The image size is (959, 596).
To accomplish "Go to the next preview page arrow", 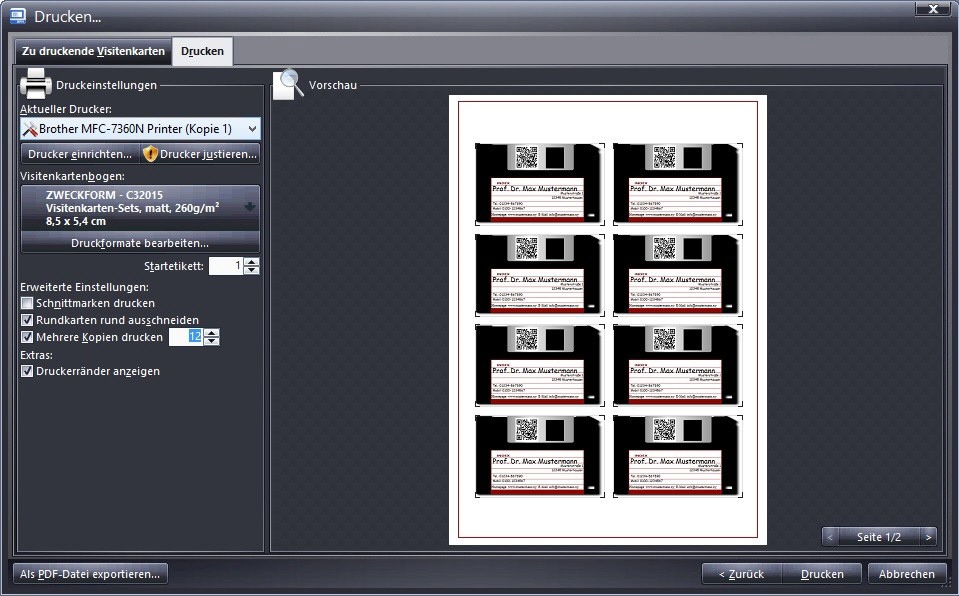I will 928,537.
